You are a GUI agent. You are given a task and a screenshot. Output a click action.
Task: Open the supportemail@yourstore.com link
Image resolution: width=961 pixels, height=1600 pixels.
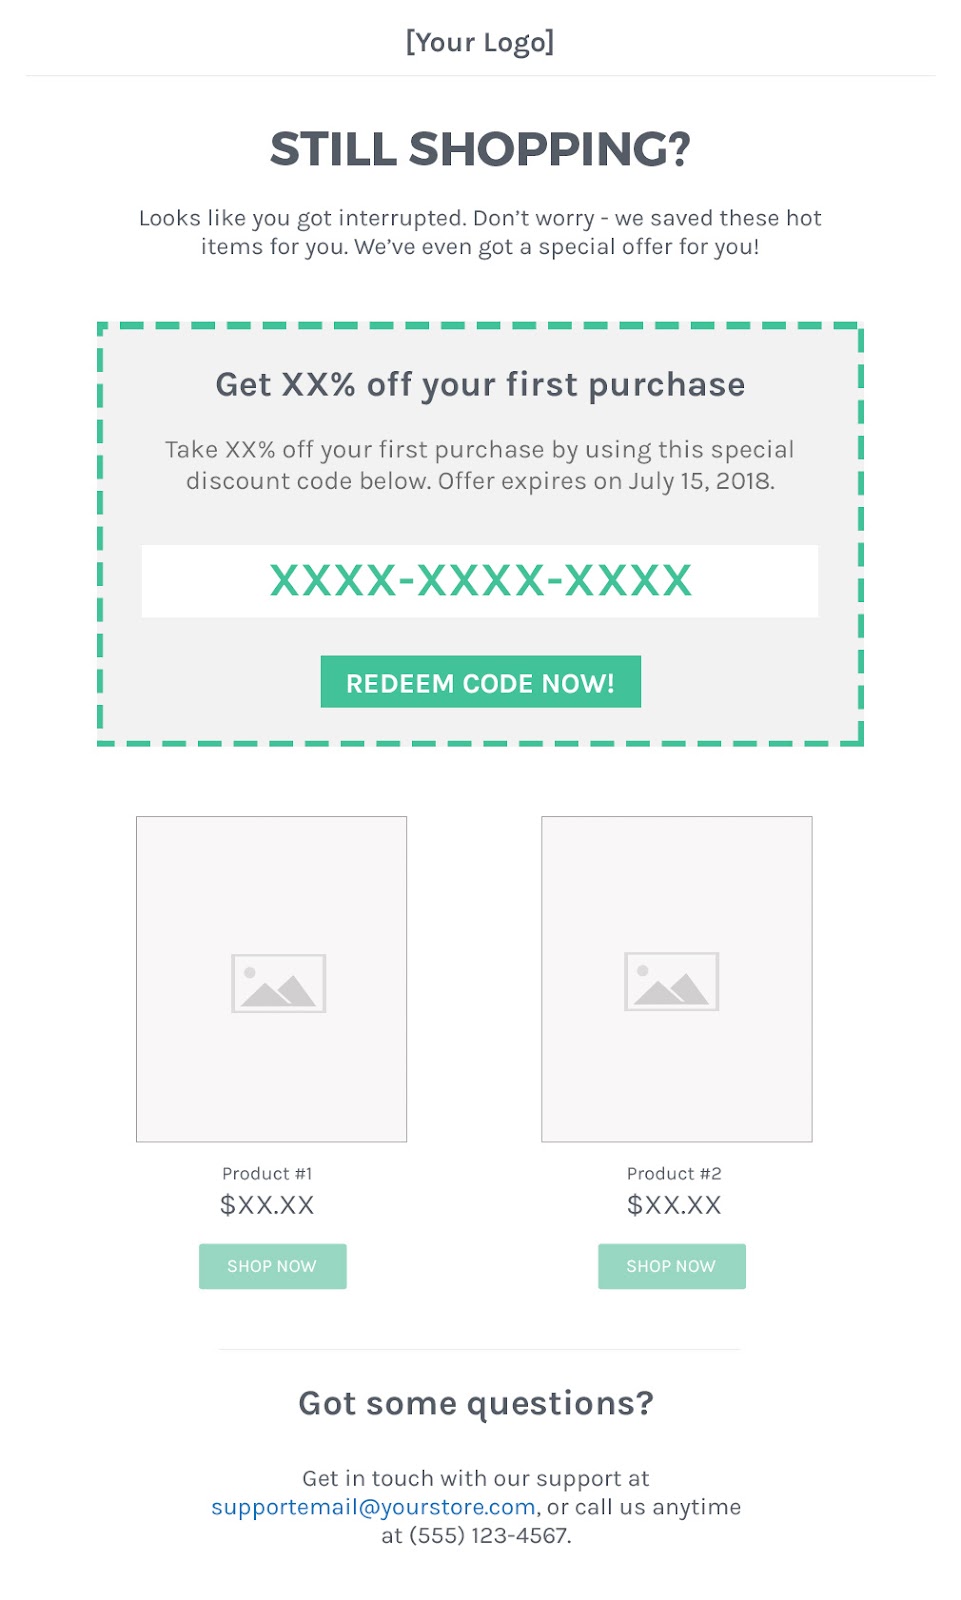(373, 1507)
